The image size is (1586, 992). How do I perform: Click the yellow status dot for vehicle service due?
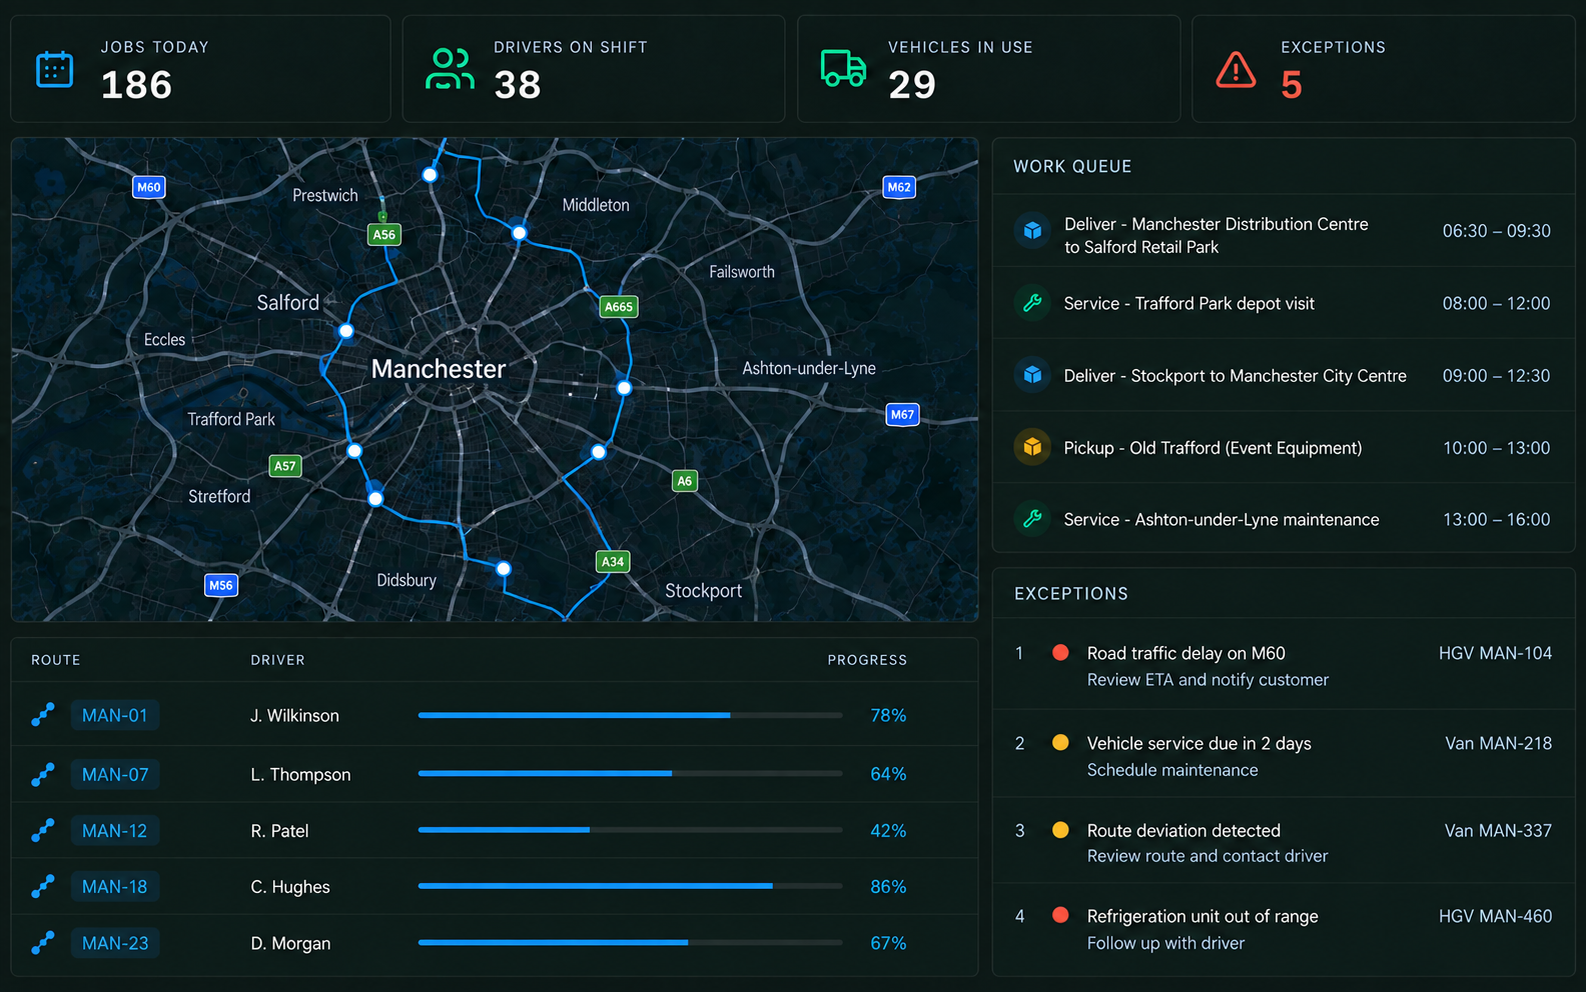click(1061, 743)
